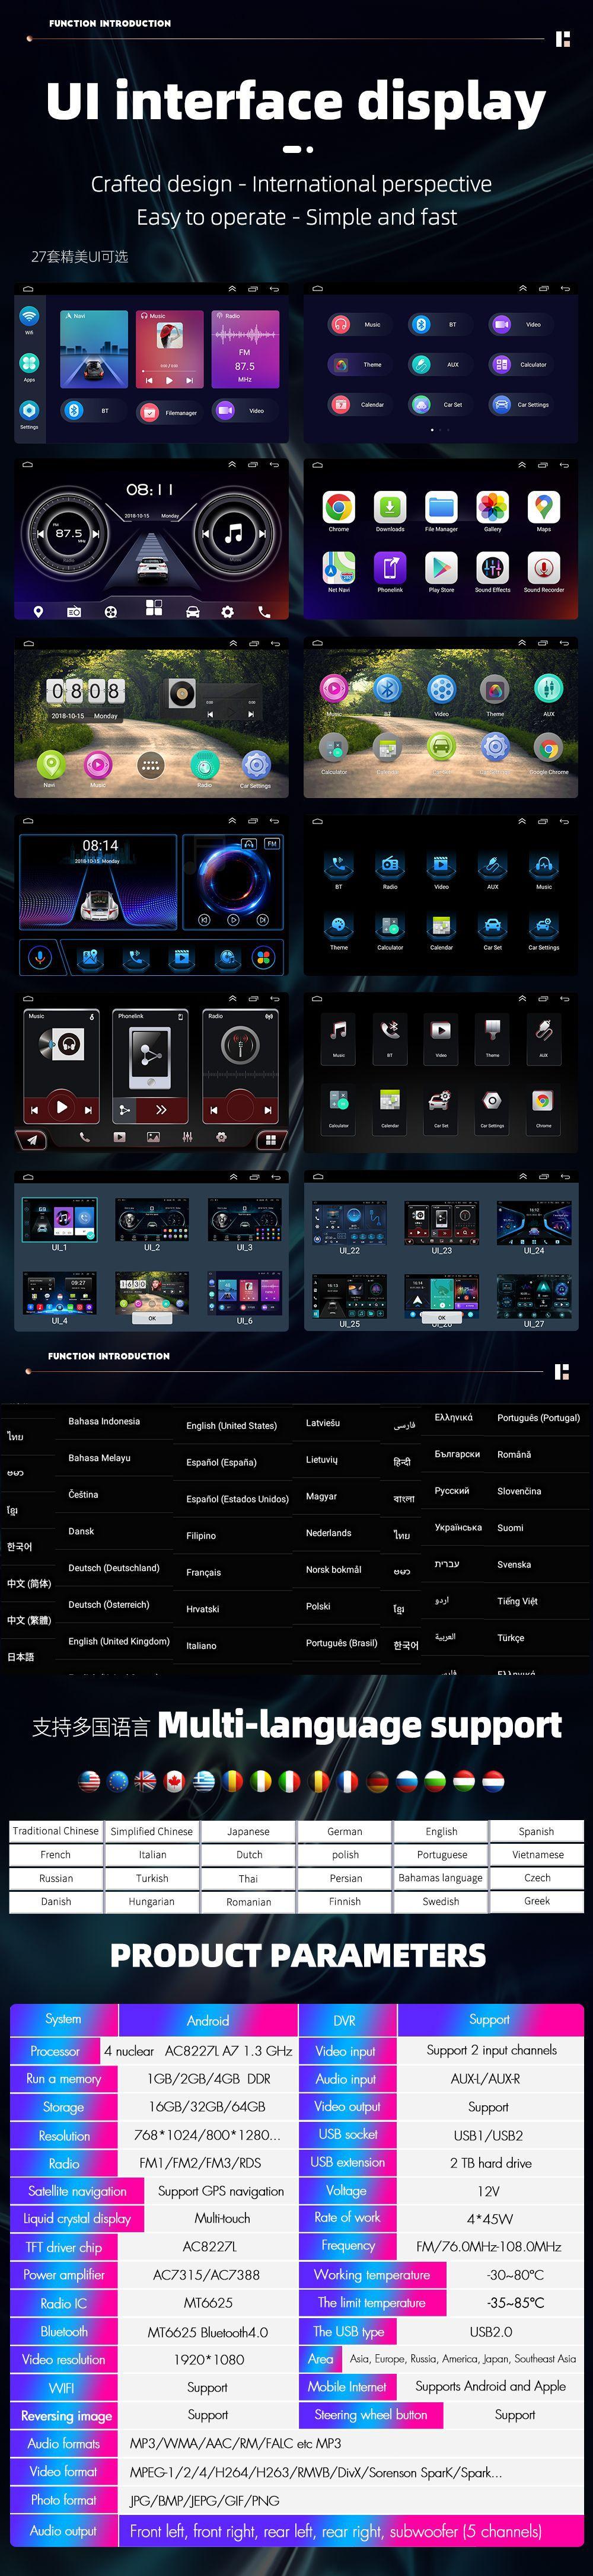The image size is (593, 2576).
Task: Choose Français from the language list
Action: pyautogui.click(x=204, y=1572)
